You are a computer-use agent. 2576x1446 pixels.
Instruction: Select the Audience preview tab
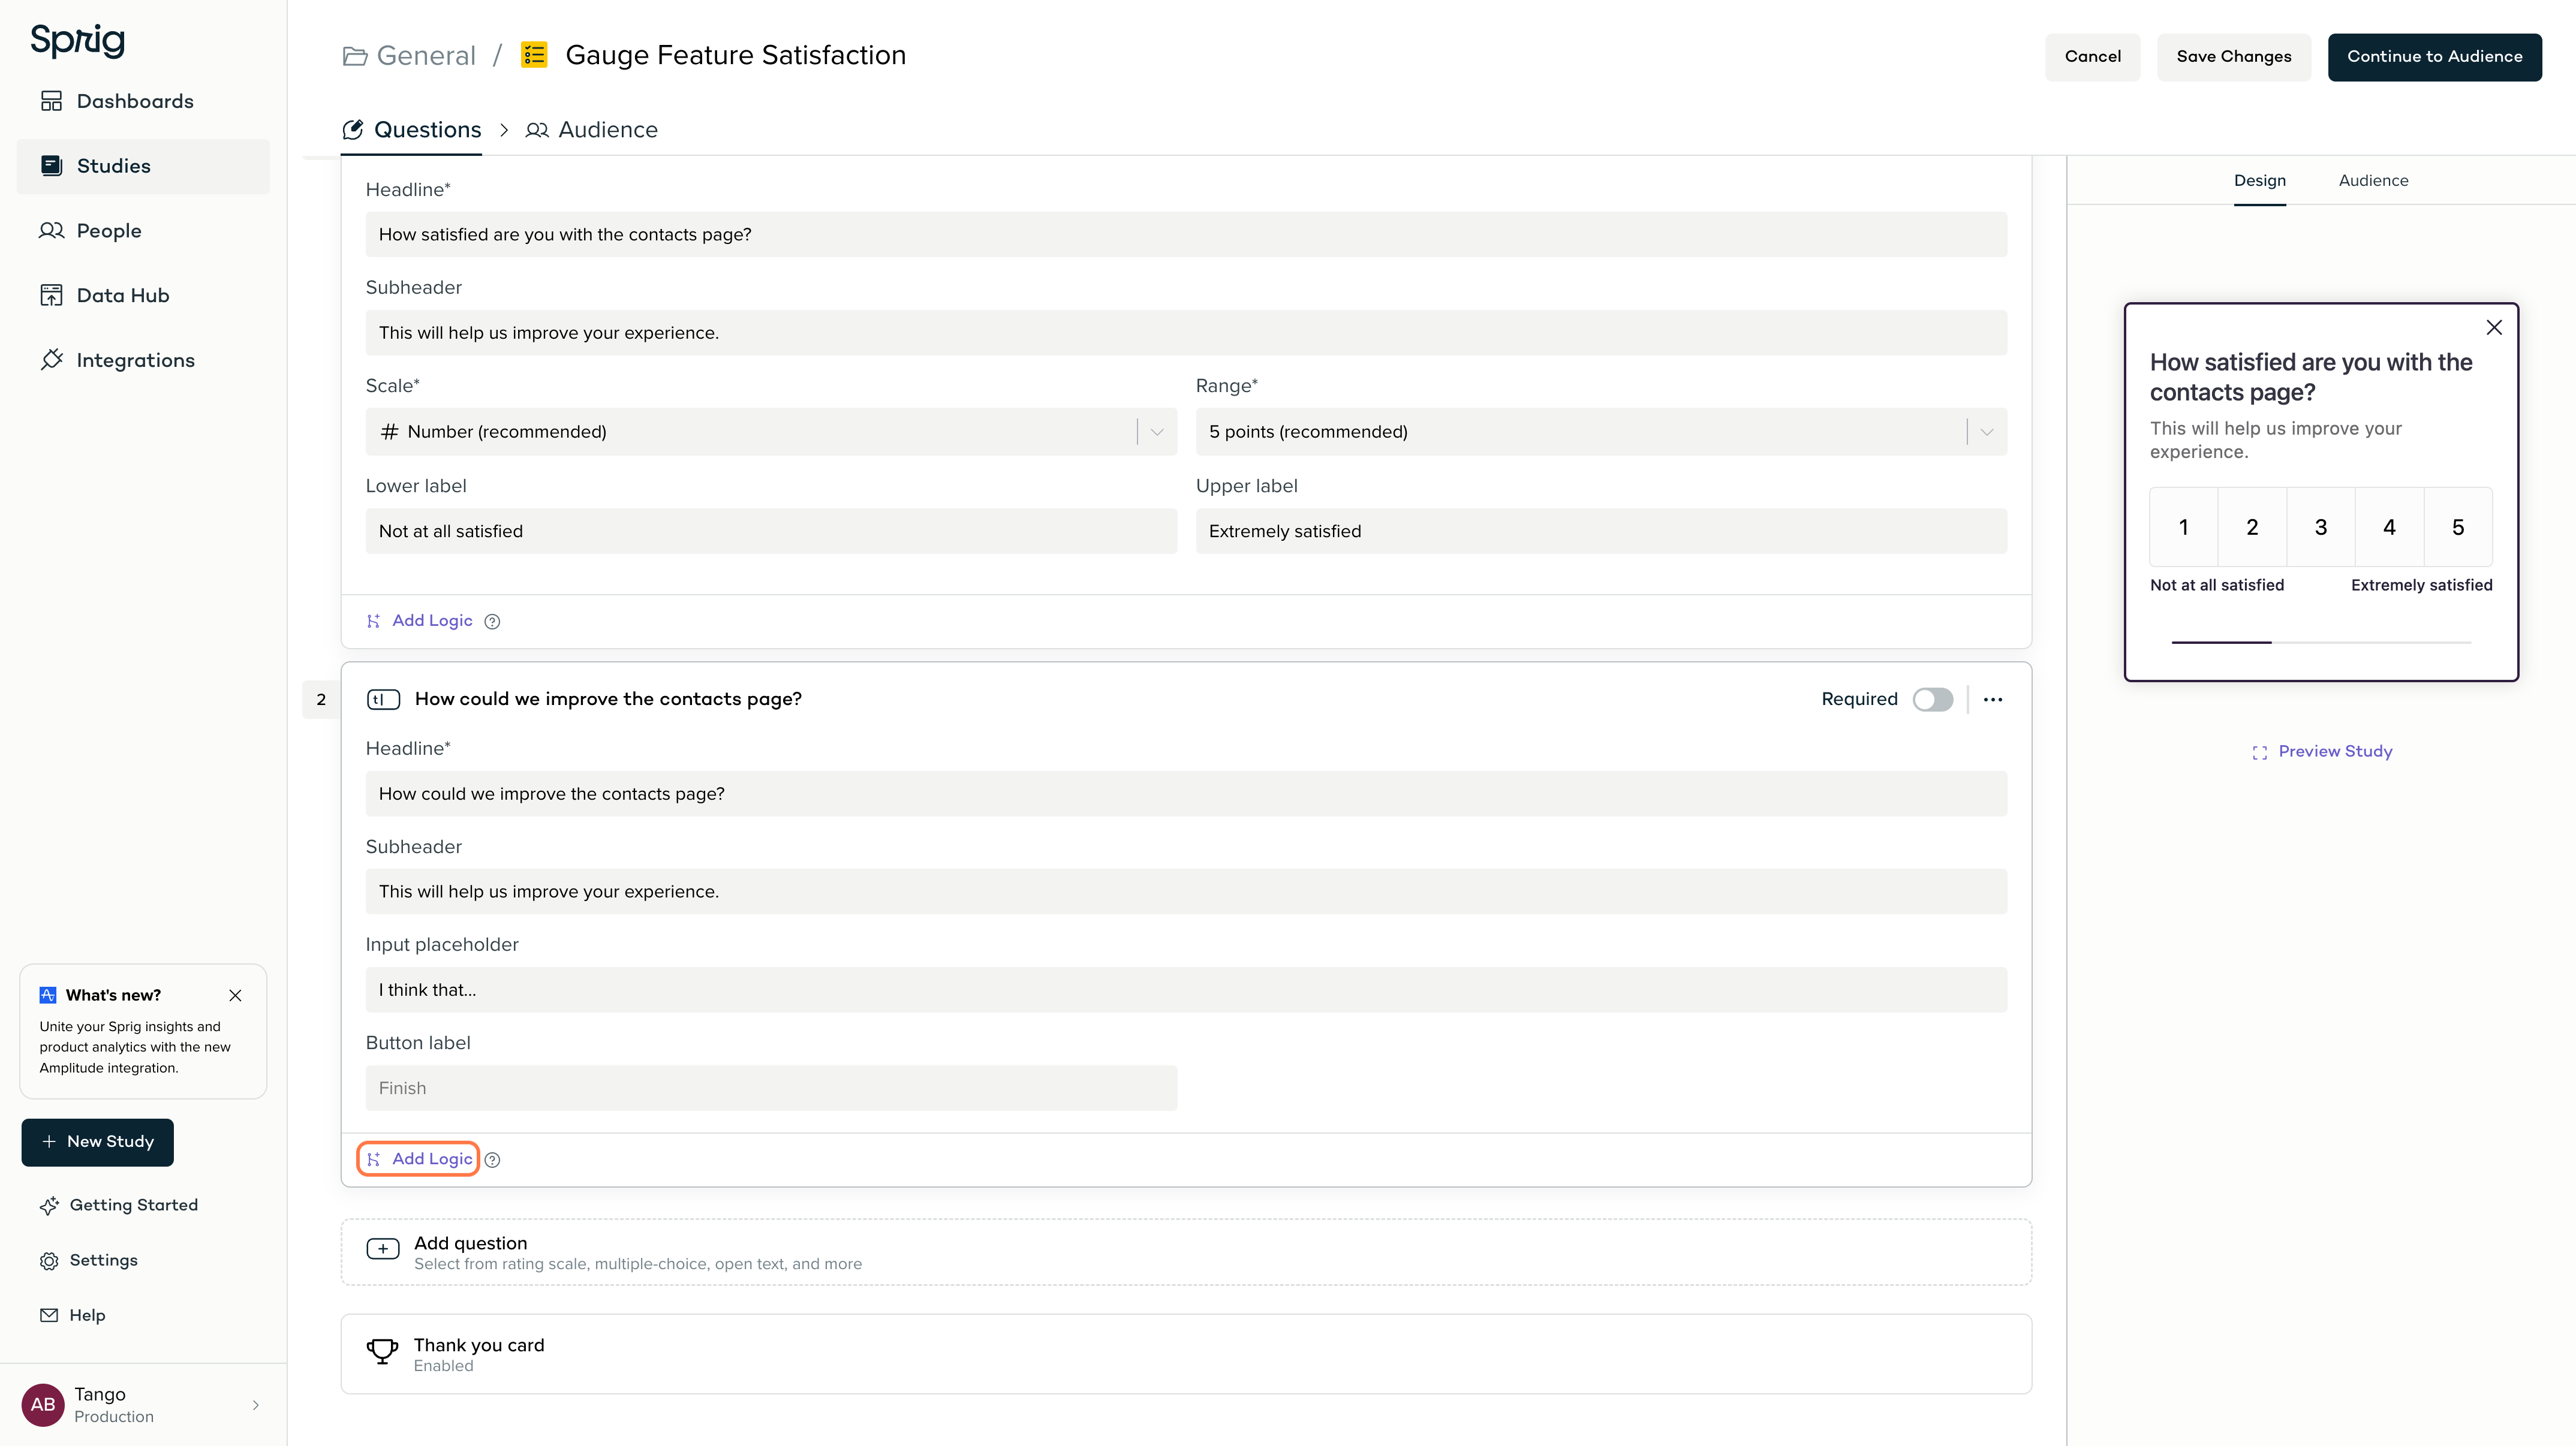point(2373,181)
